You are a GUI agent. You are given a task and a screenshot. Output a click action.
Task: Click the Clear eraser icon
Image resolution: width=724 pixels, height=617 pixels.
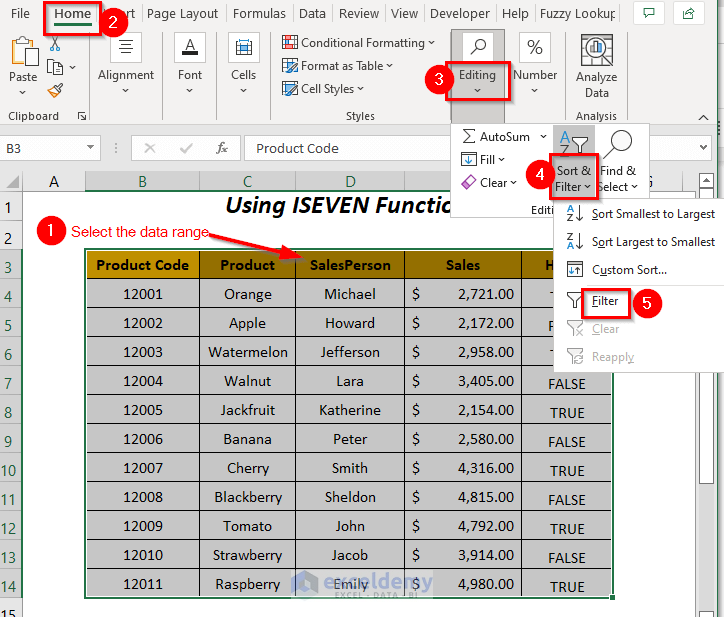(x=468, y=182)
